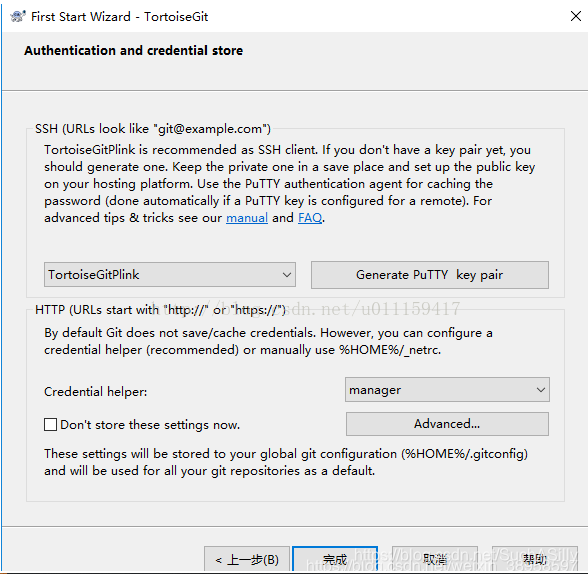This screenshot has width=588, height=574.
Task: Click the TortoiseGit turtle icon in title bar
Action: pos(18,17)
